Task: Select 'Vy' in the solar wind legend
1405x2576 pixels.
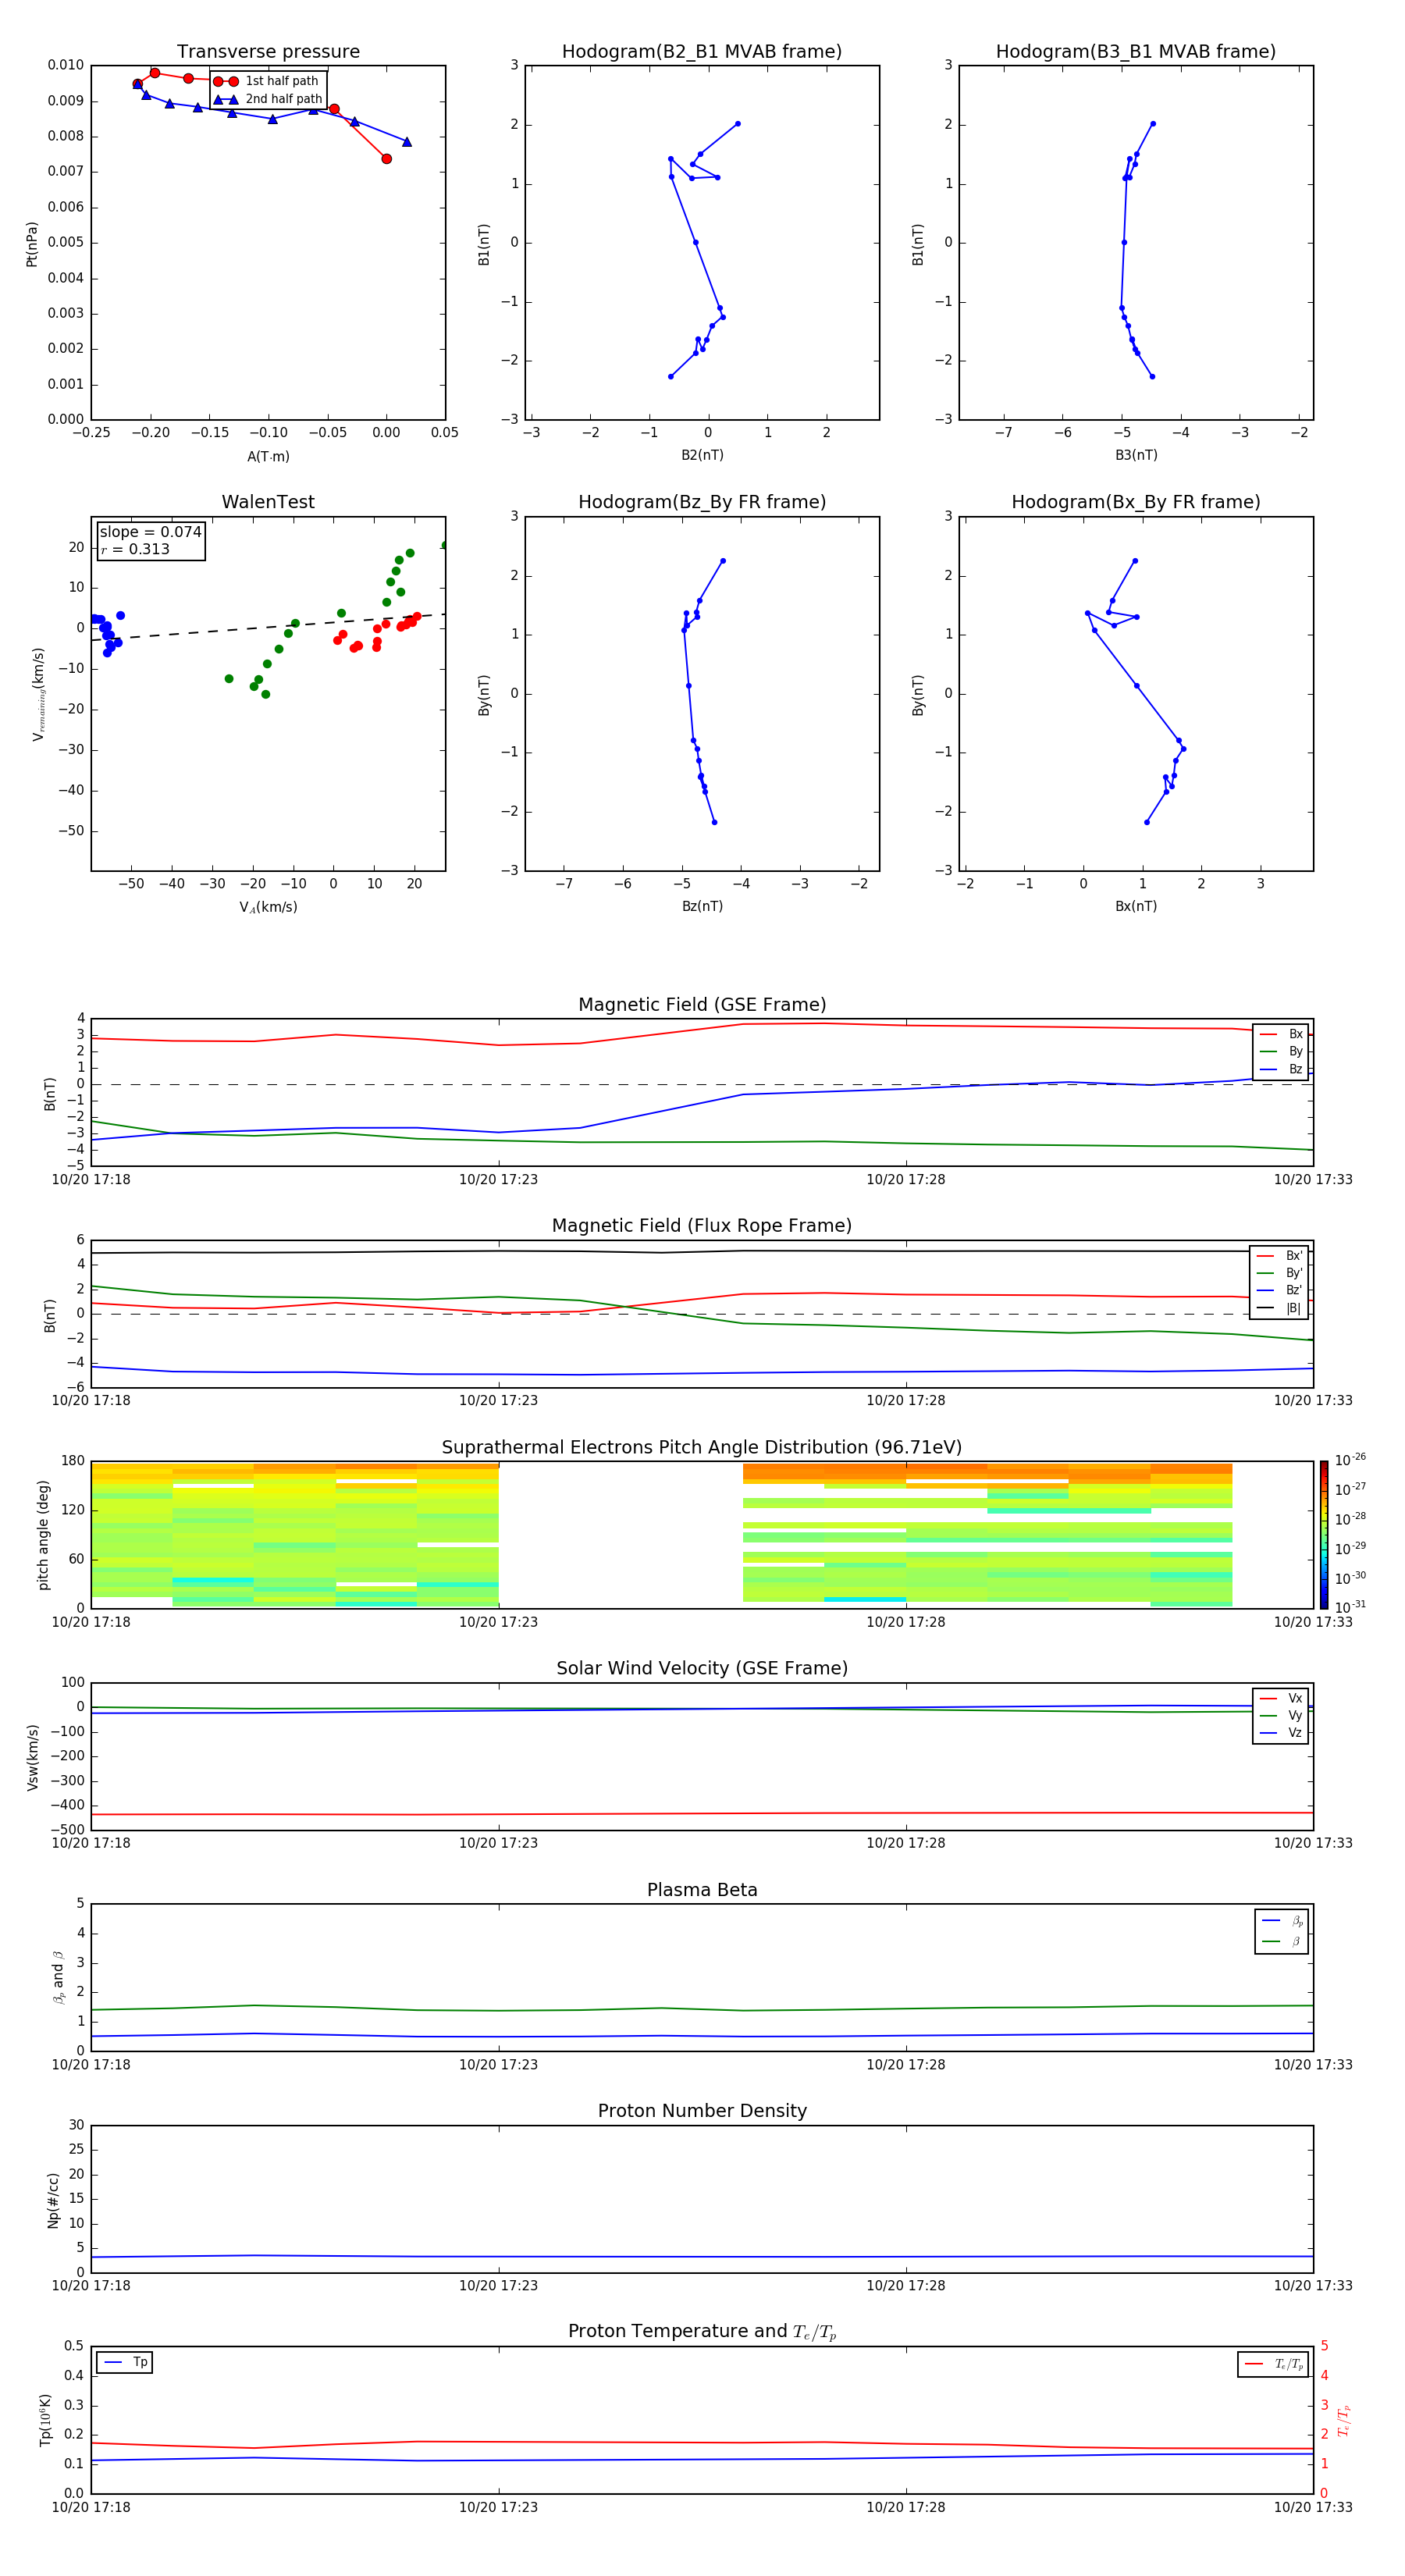Action: tap(1281, 1715)
